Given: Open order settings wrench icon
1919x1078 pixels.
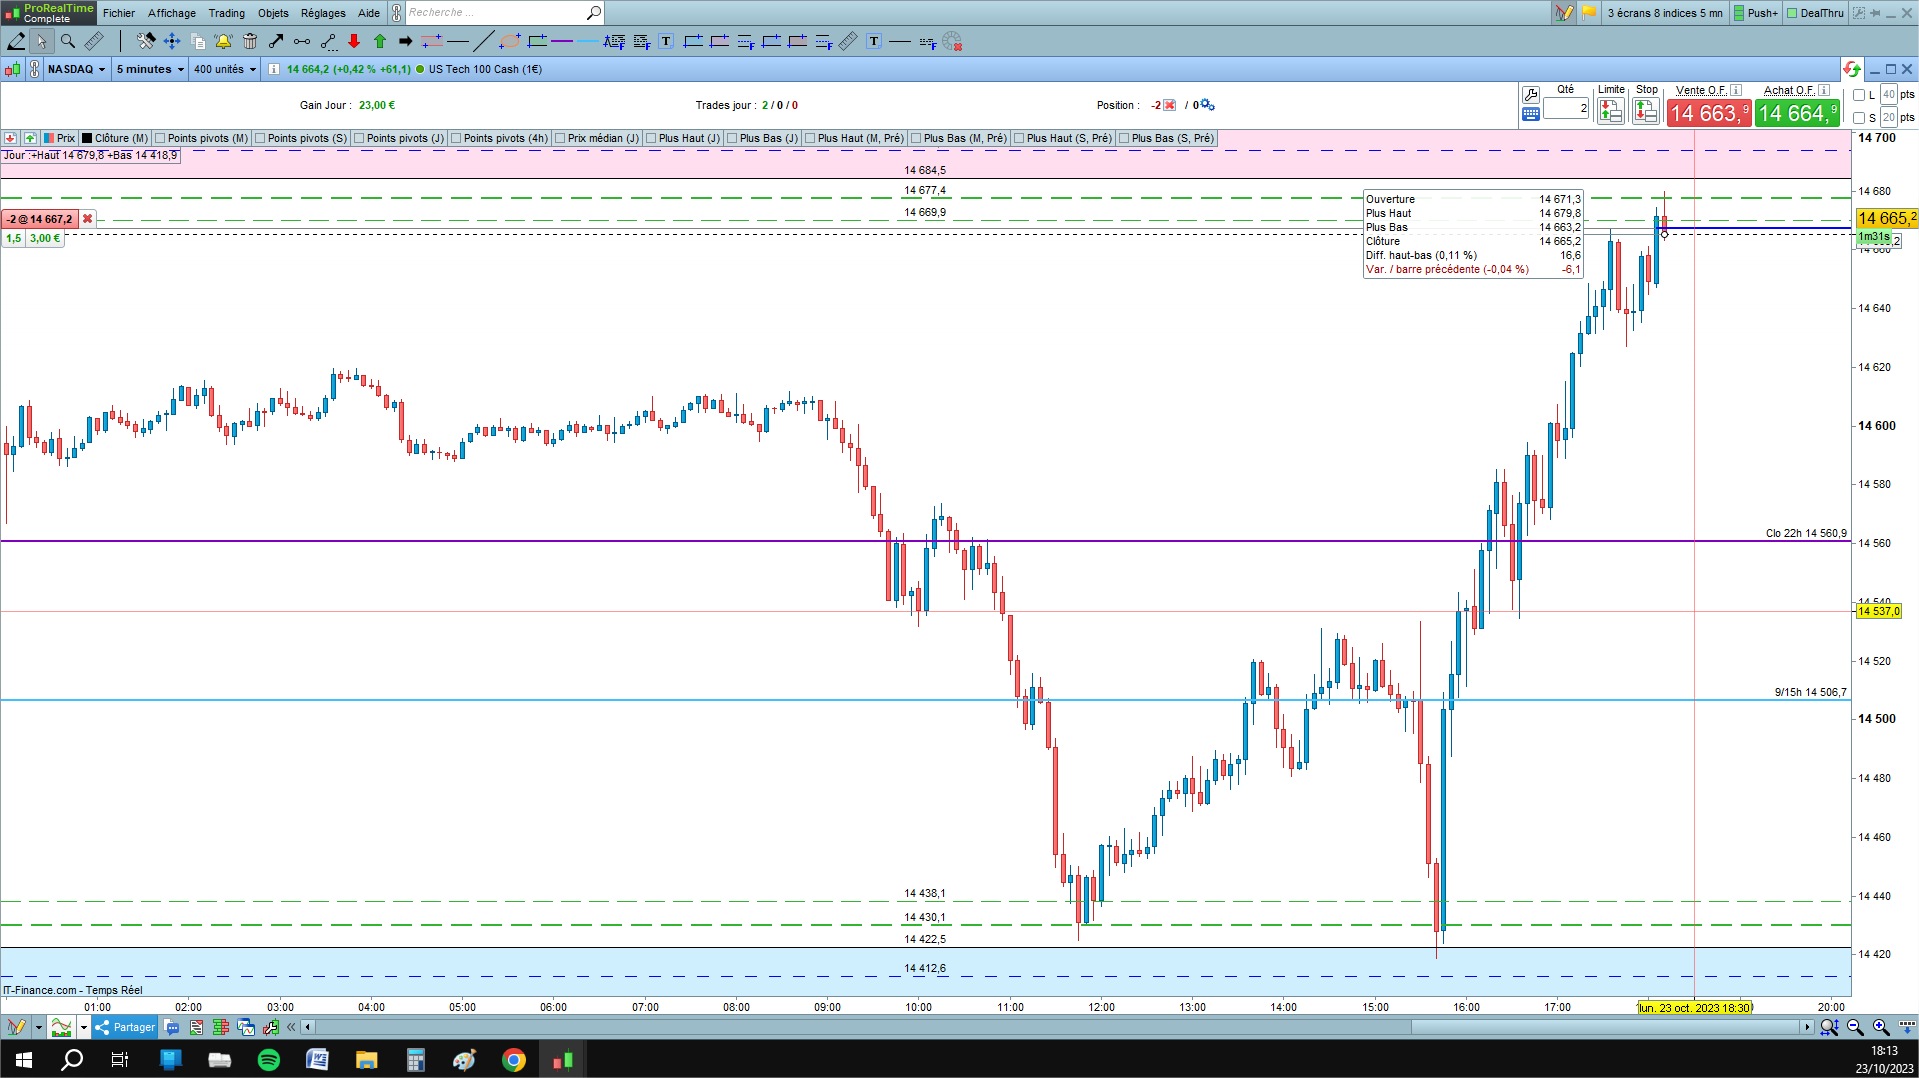Looking at the screenshot, I should point(1530,95).
